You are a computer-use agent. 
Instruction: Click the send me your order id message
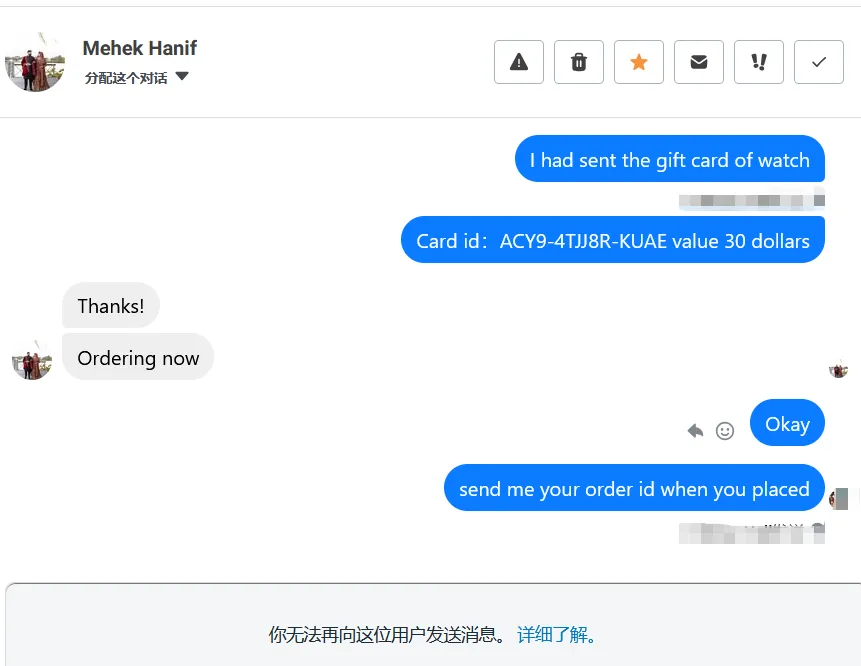click(634, 488)
